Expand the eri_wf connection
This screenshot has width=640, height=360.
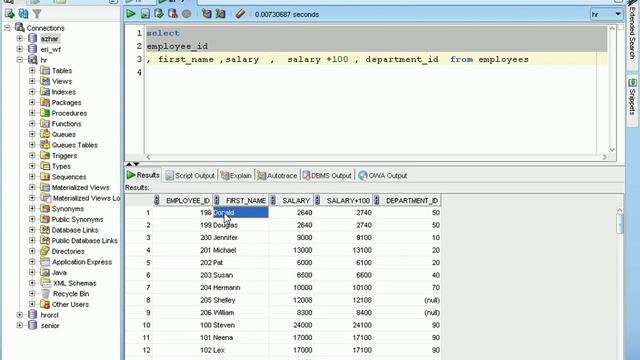[x=20, y=49]
